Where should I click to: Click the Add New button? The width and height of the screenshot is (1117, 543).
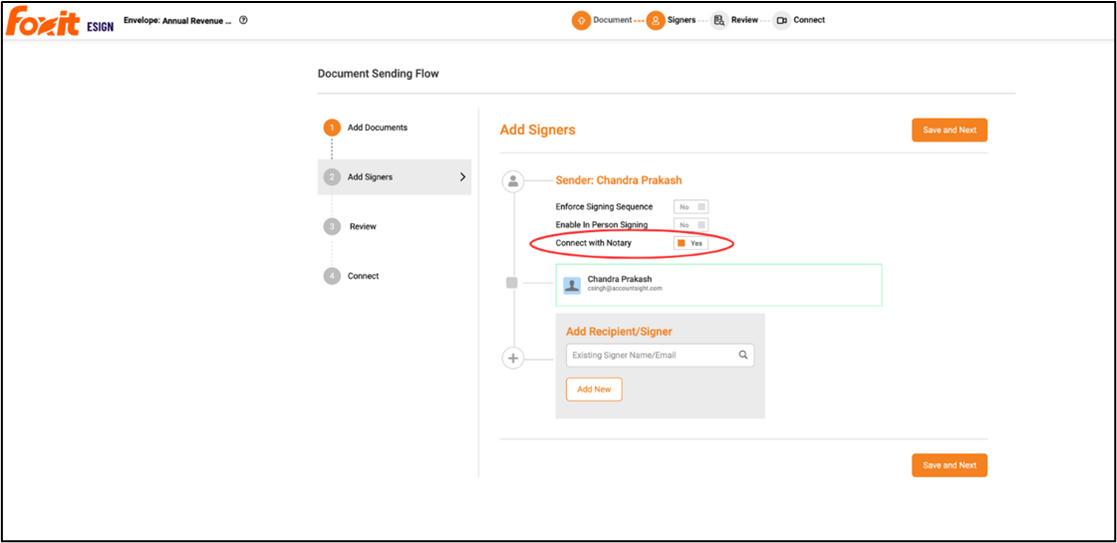594,390
